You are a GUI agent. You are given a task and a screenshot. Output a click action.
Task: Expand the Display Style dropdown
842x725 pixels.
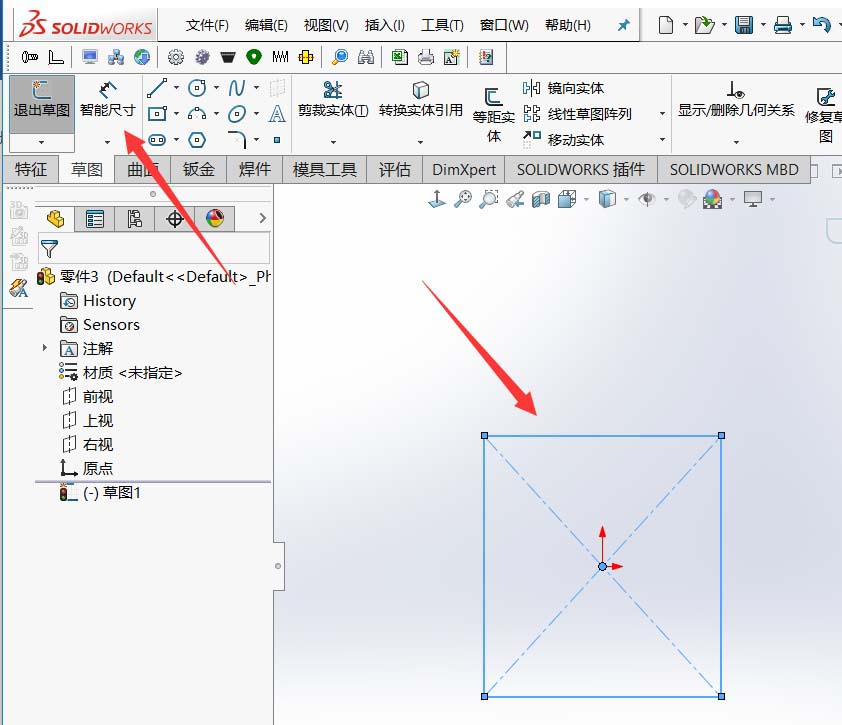tap(625, 199)
